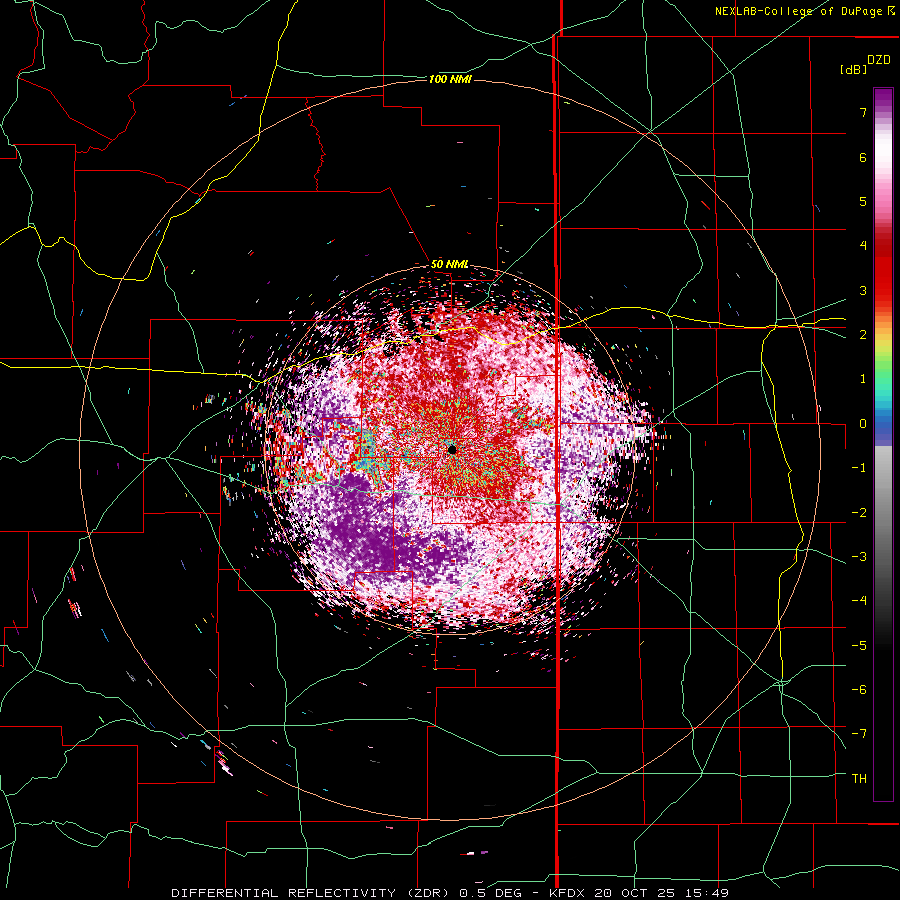The height and width of the screenshot is (900, 900).
Task: Click the 7 value on color scale
Action: click(x=863, y=112)
